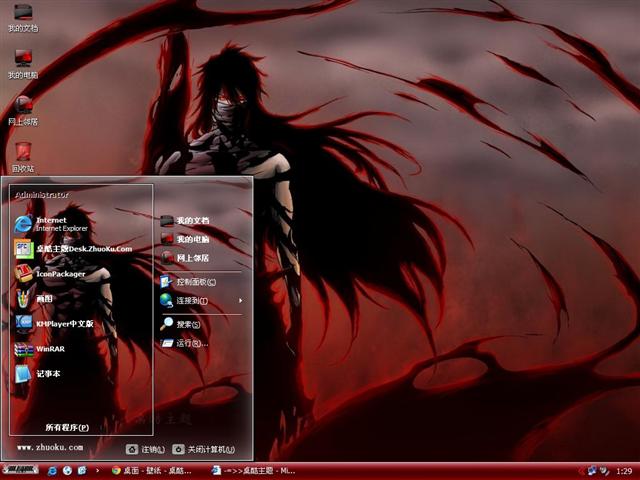Open WinRAR from Start menu
This screenshot has width=640, height=480.
(x=40, y=349)
